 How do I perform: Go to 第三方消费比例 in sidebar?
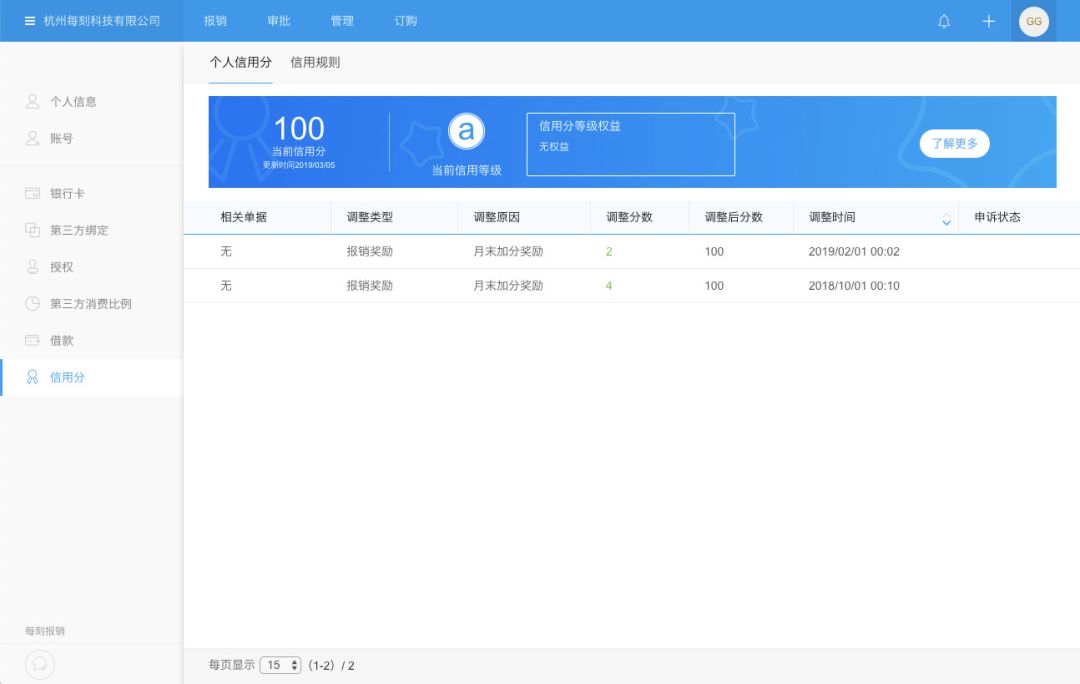[x=91, y=303]
